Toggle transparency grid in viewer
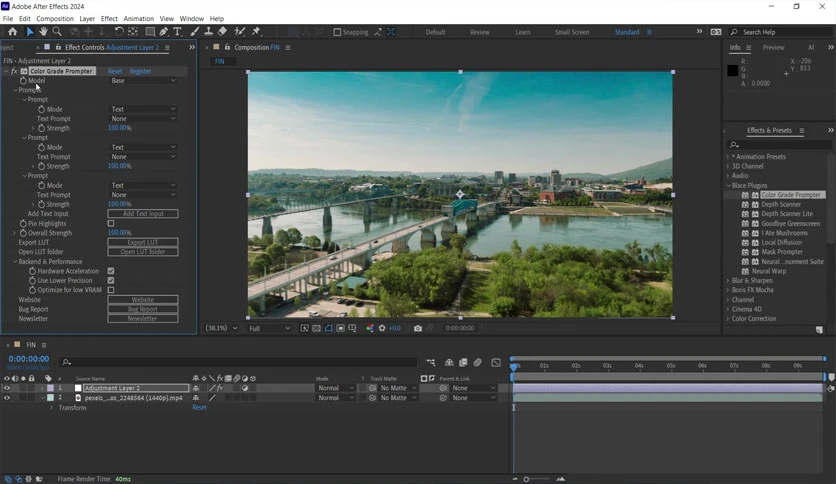Viewport: 836px width, 484px height. click(316, 328)
